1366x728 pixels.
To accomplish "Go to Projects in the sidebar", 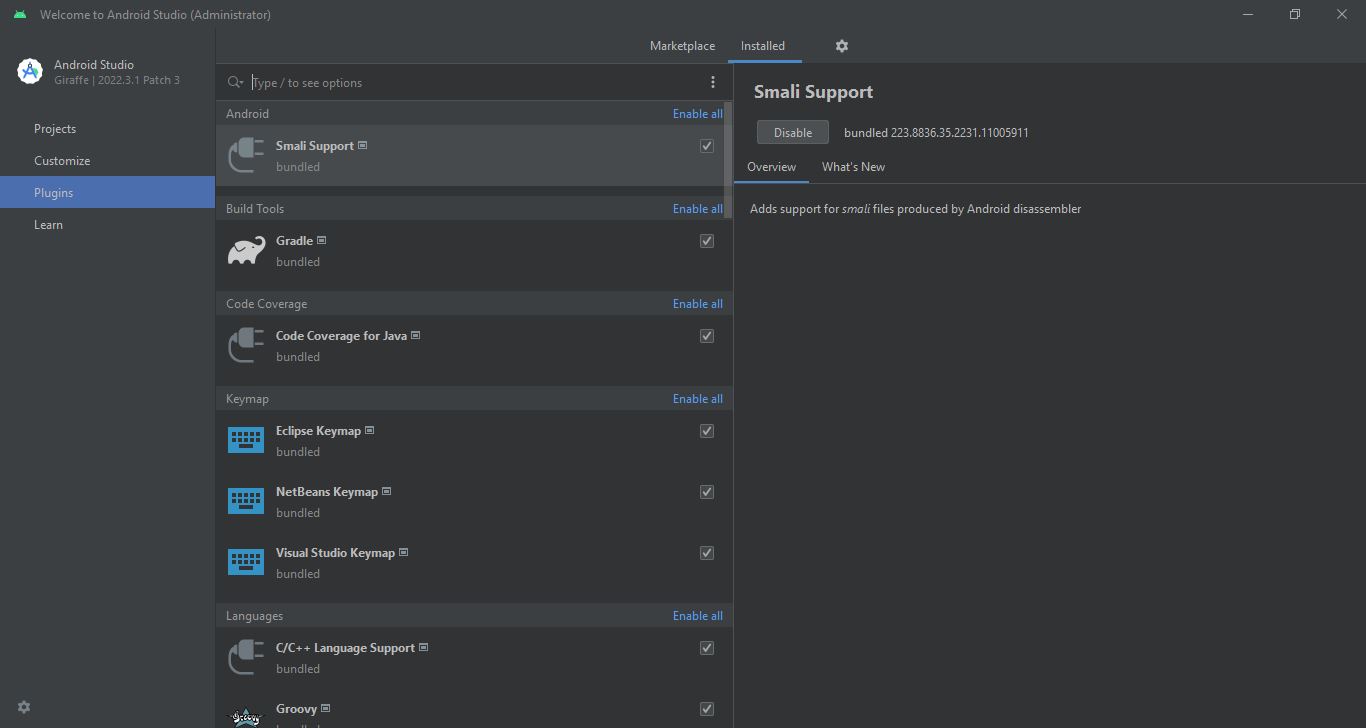I will pyautogui.click(x=107, y=129).
